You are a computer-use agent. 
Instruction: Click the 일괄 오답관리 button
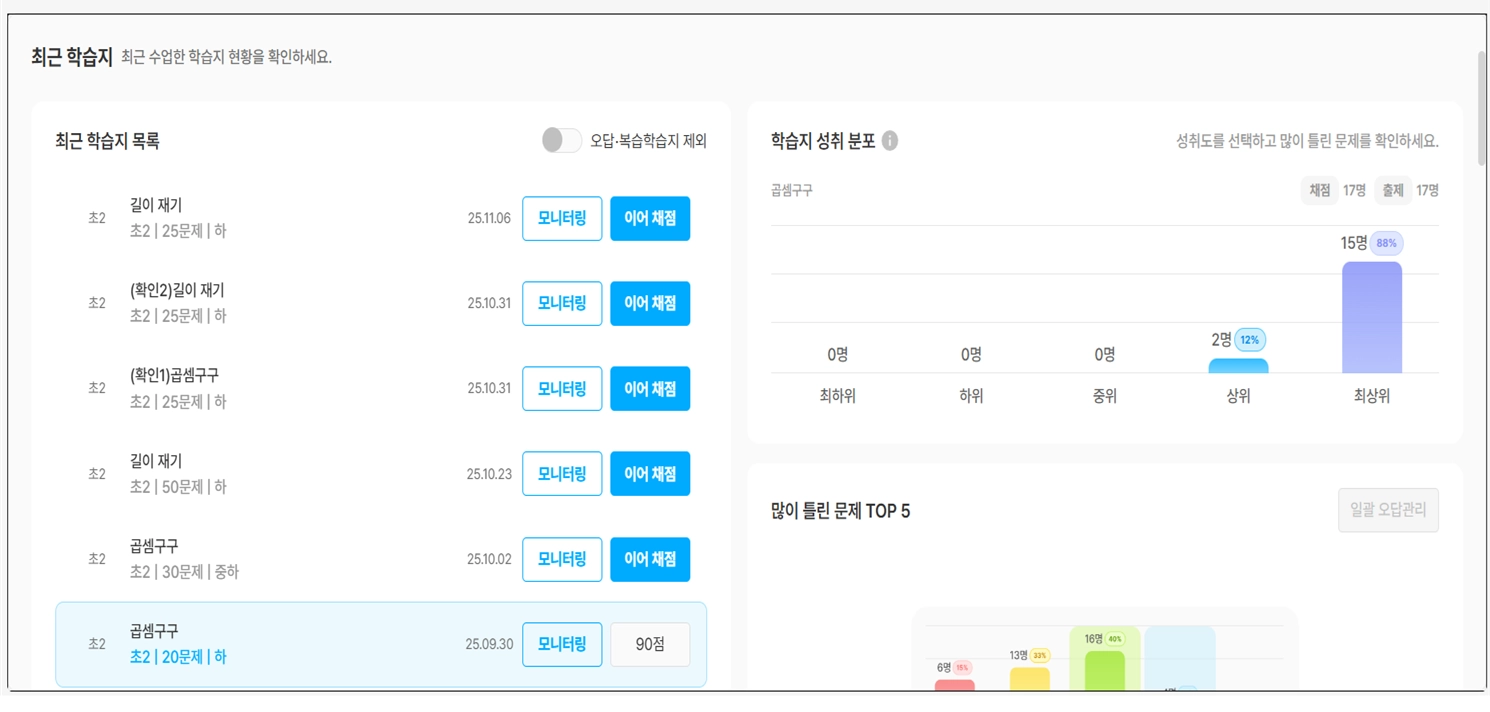(x=1388, y=510)
